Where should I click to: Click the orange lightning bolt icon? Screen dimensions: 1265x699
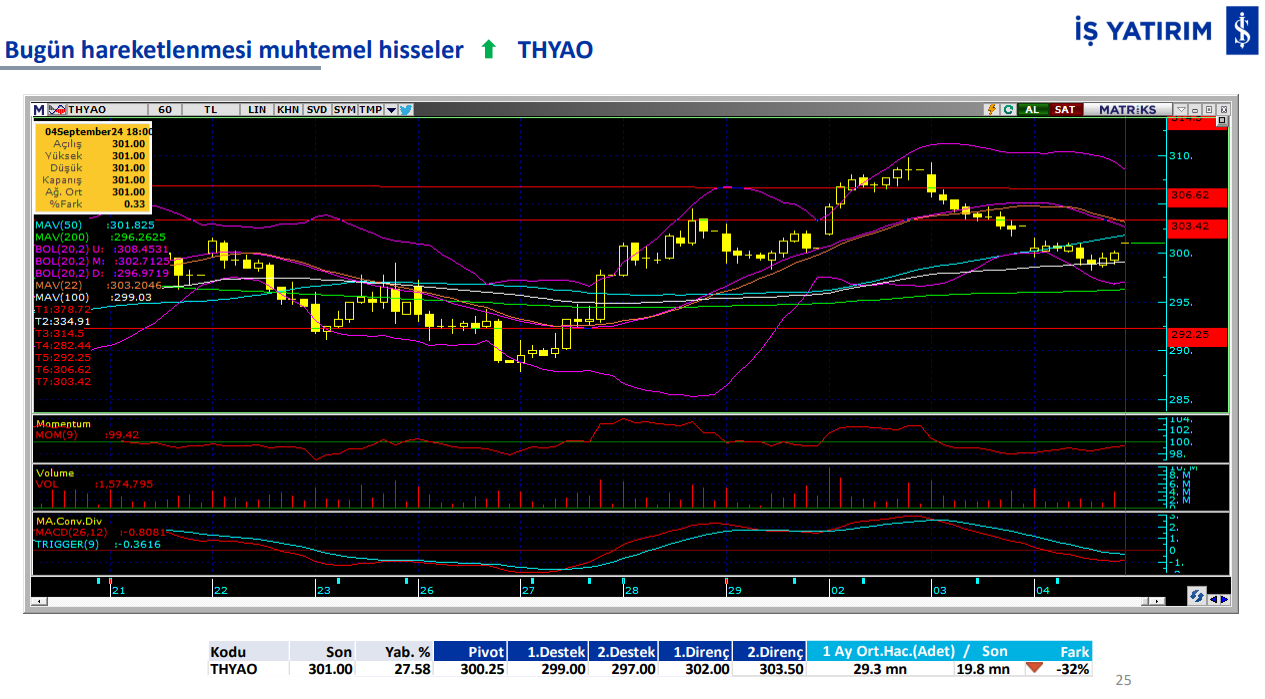pos(991,109)
